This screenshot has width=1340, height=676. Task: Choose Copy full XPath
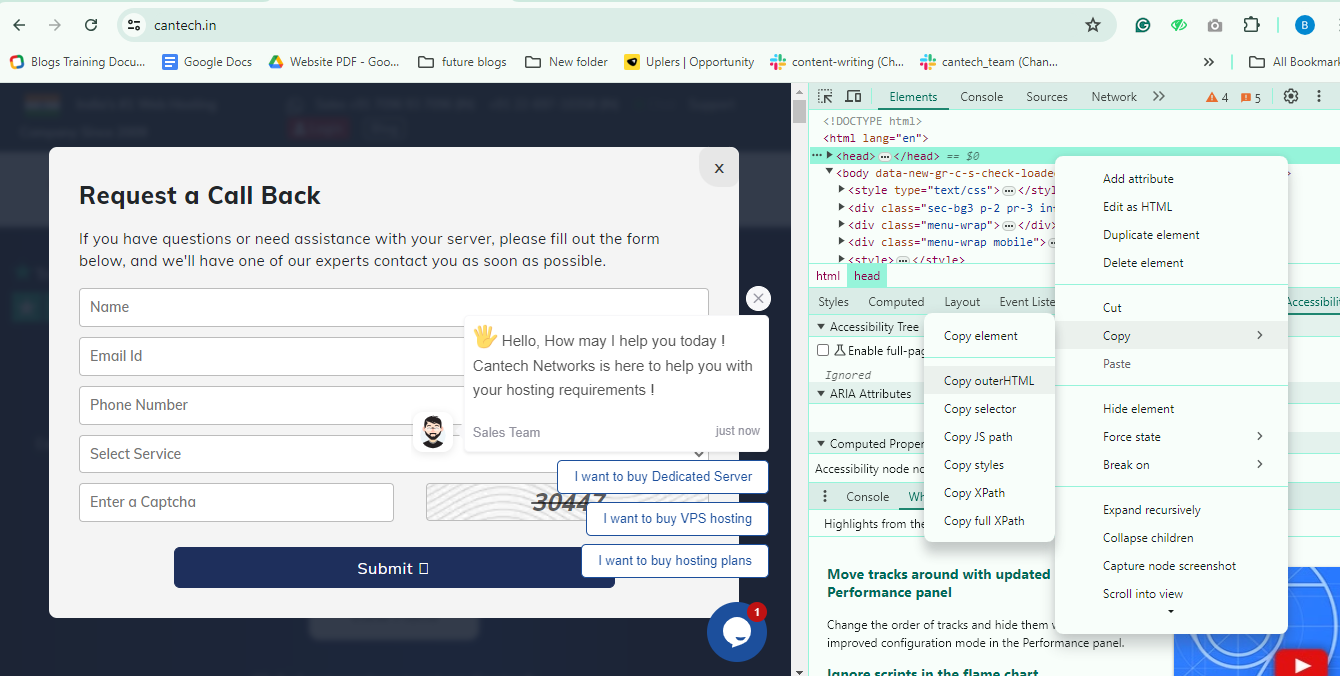point(989,521)
